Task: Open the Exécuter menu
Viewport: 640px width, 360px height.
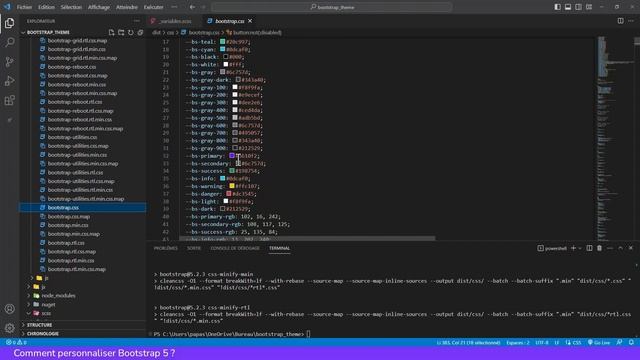Action: [x=153, y=7]
